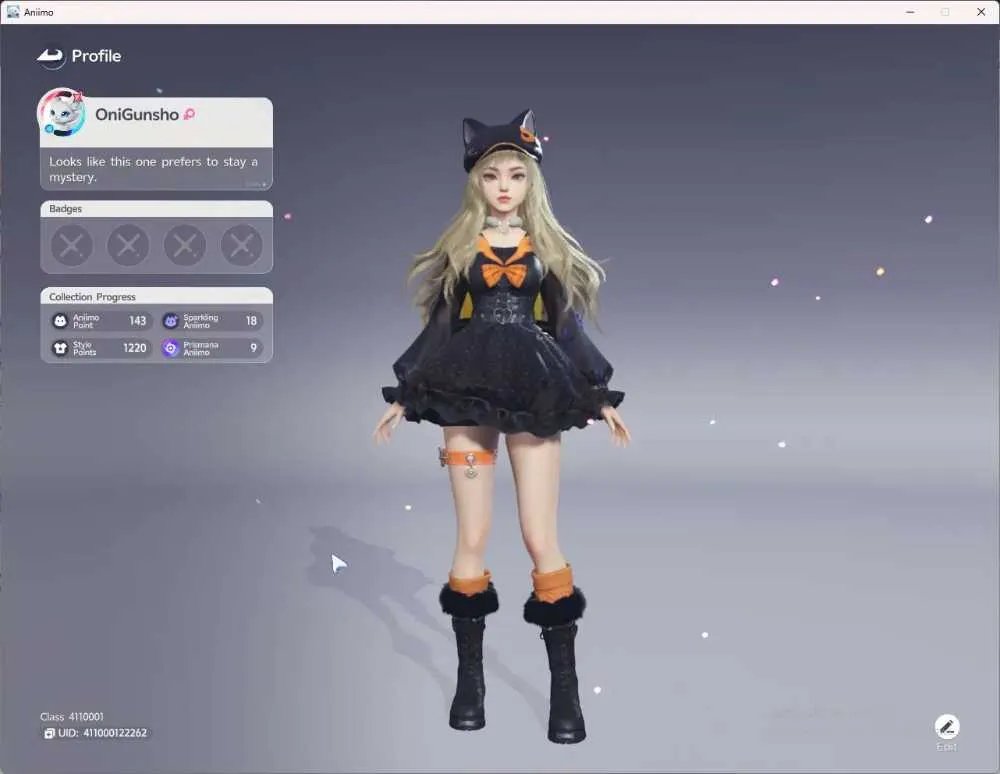The height and width of the screenshot is (774, 1000).
Task: Click the Prismana Aniimo icon
Action: point(170,348)
